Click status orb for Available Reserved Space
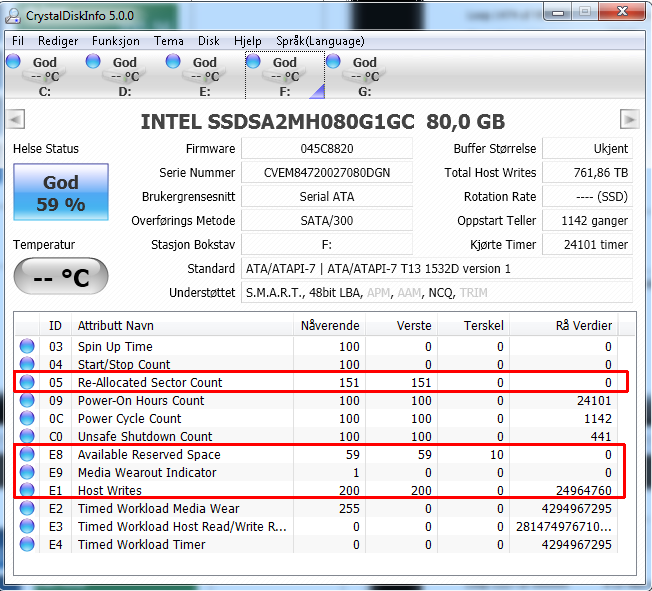Image resolution: width=652 pixels, height=591 pixels. 27,454
